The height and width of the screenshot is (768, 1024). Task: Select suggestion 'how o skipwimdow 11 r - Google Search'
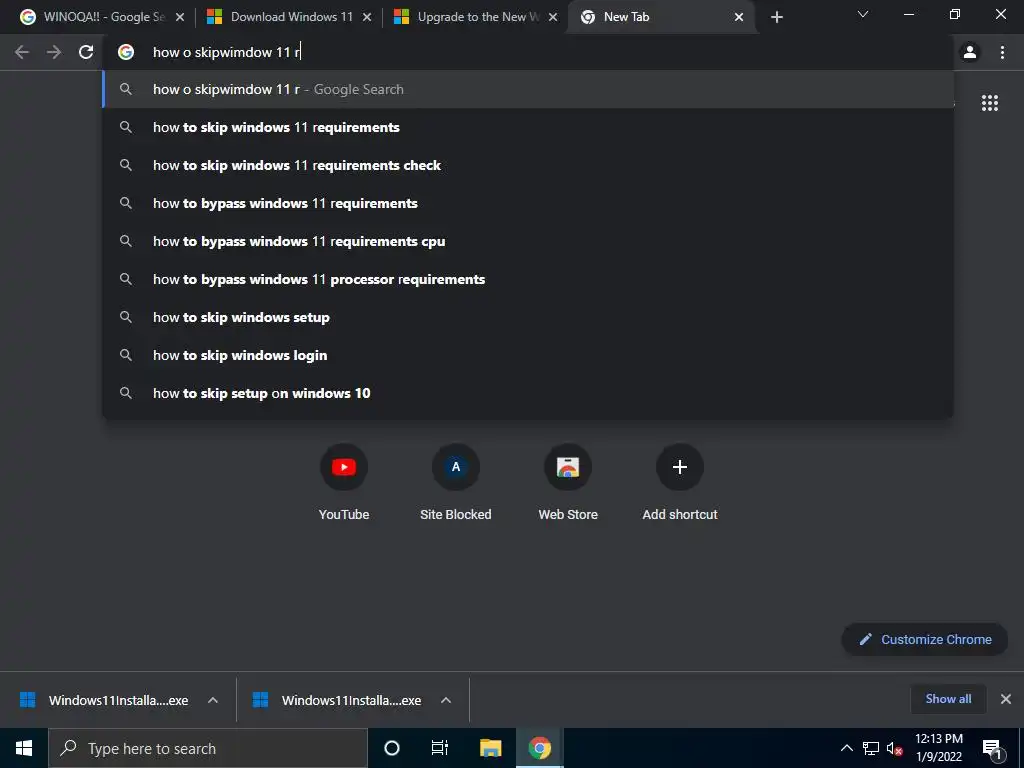tap(528, 89)
